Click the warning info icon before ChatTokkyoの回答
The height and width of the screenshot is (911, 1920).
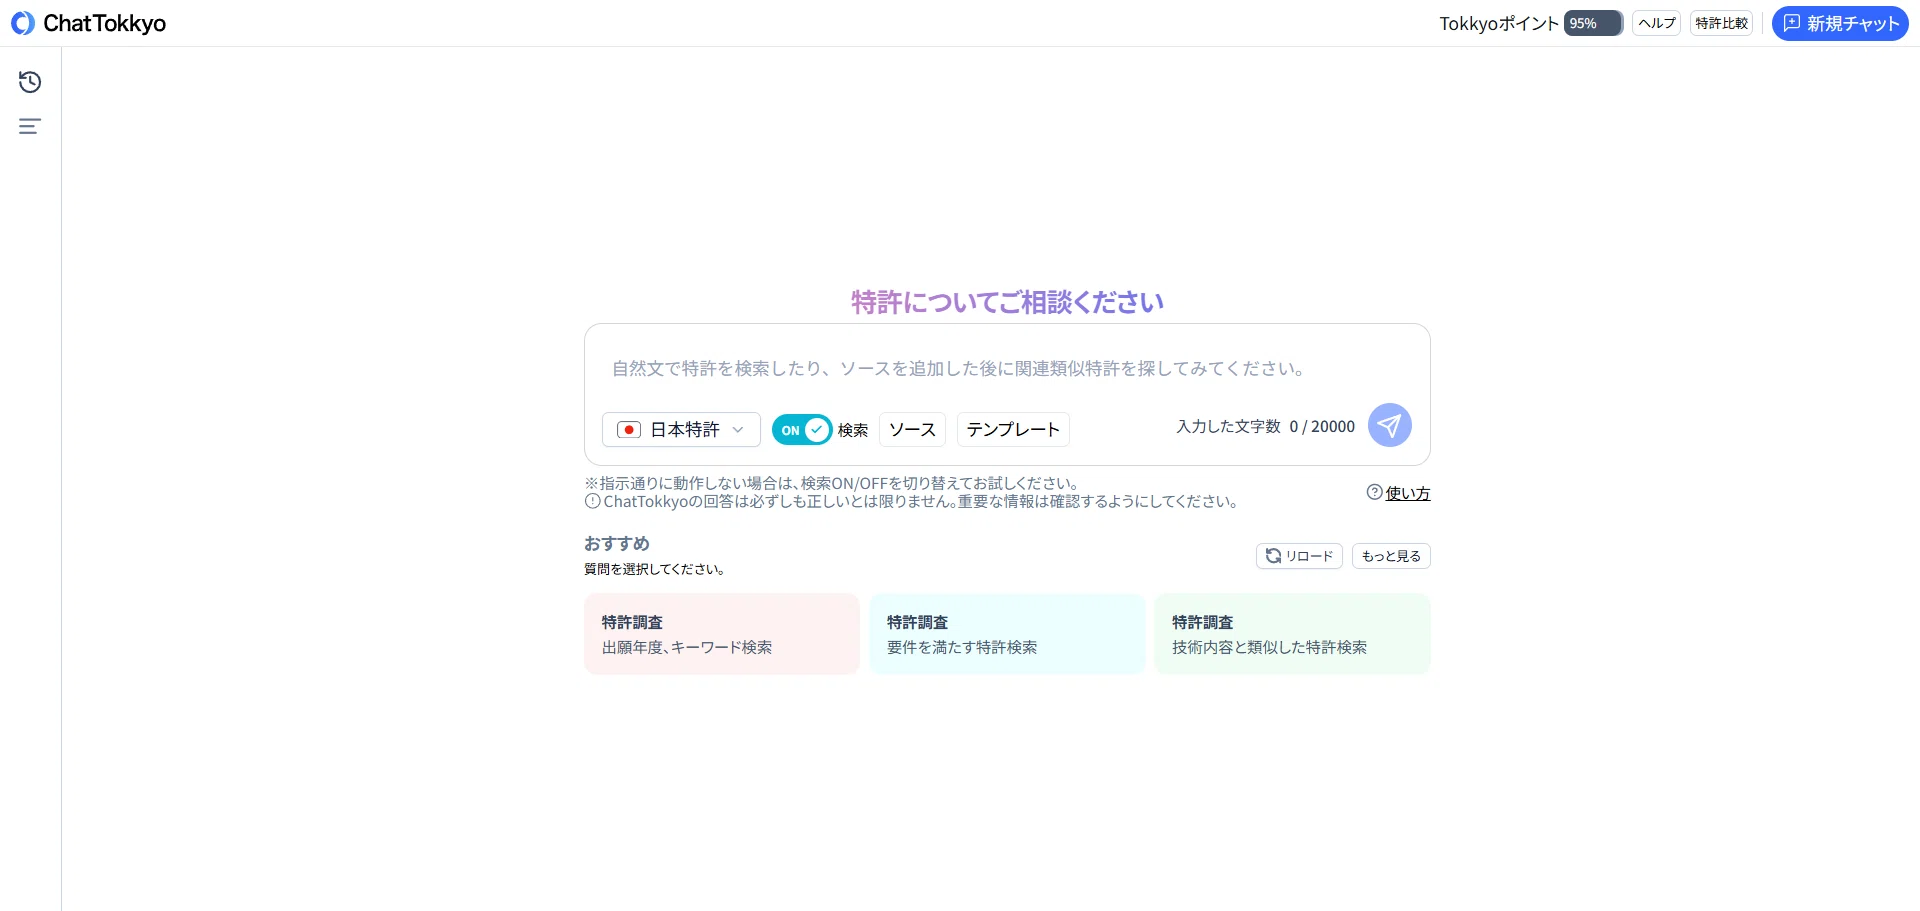point(592,501)
